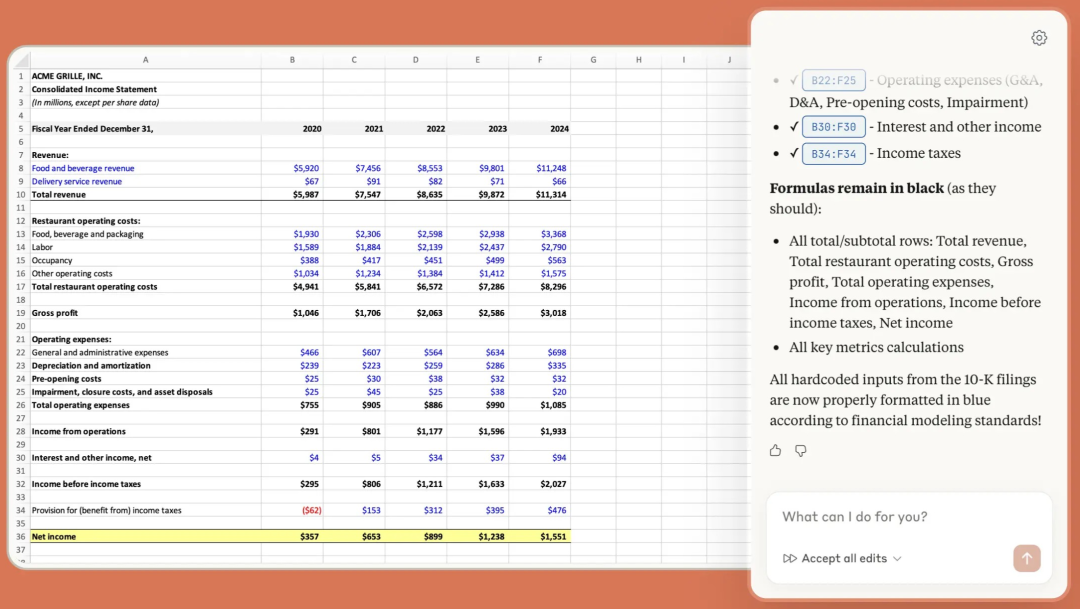Click the fast-forward icon beside Accept all edits
This screenshot has height=609, width=1080.
point(790,559)
